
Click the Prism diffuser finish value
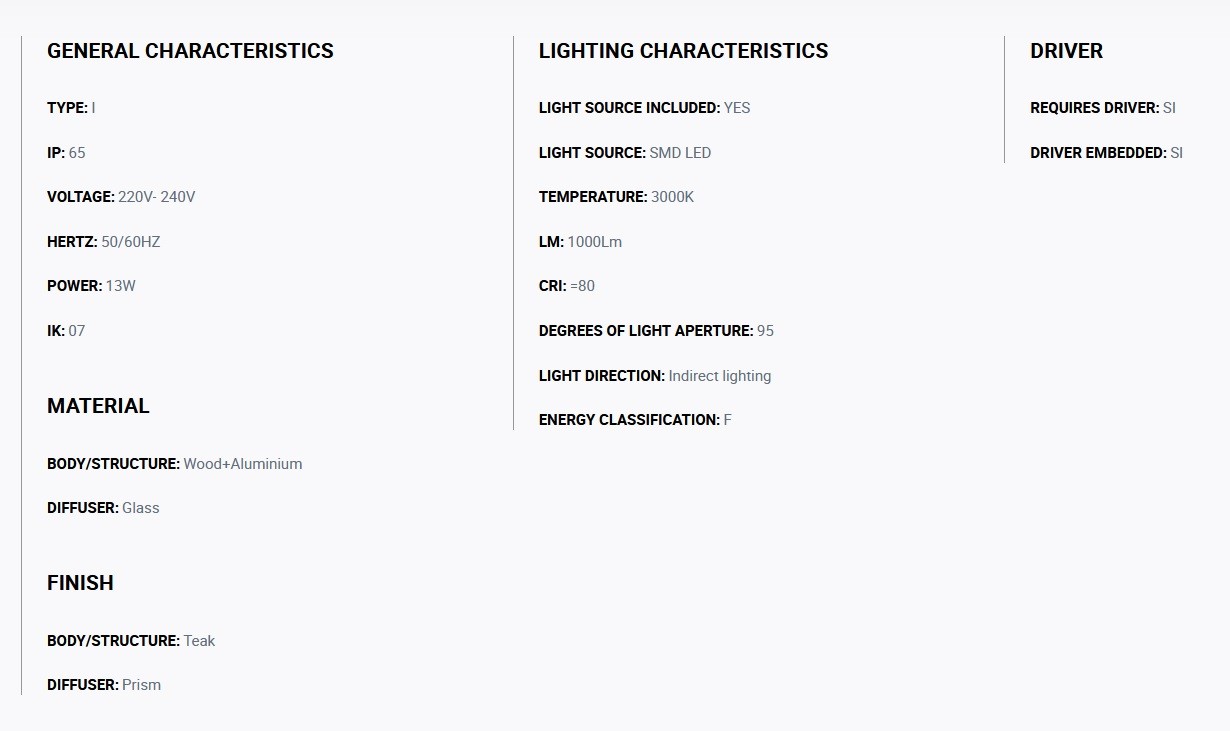tap(141, 685)
